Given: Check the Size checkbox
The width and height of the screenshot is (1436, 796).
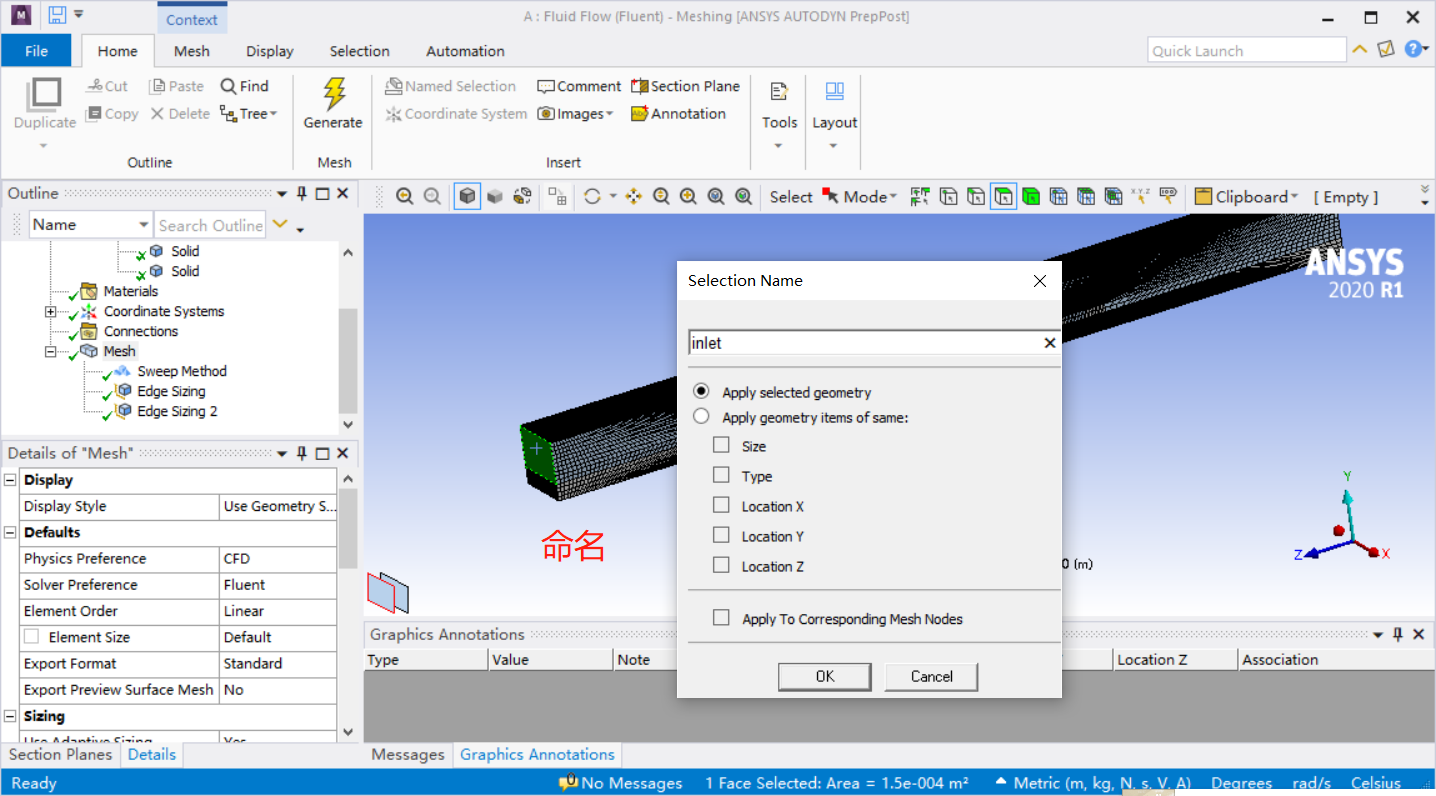Looking at the screenshot, I should point(721,445).
